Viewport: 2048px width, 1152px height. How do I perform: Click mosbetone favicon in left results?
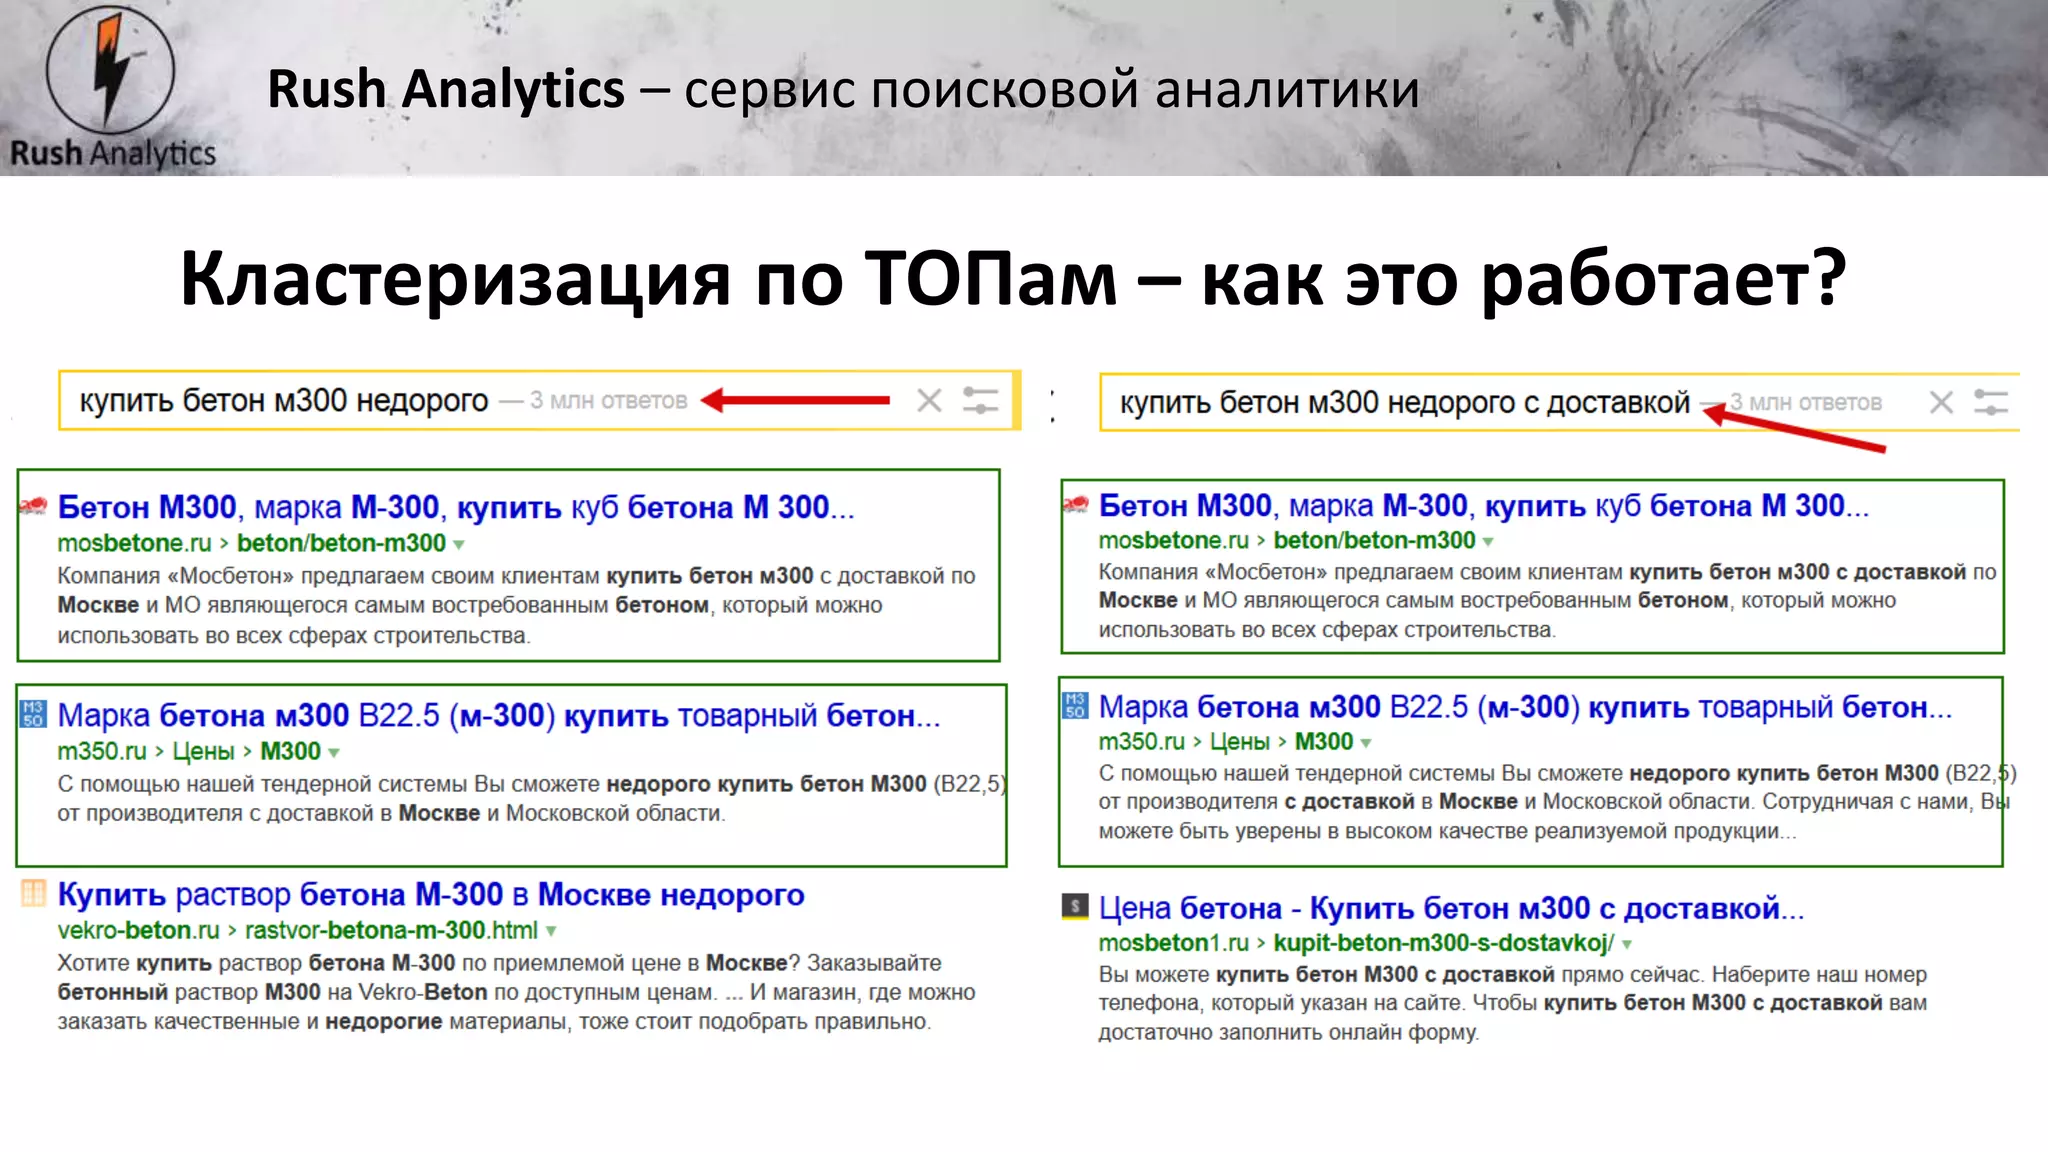(33, 506)
